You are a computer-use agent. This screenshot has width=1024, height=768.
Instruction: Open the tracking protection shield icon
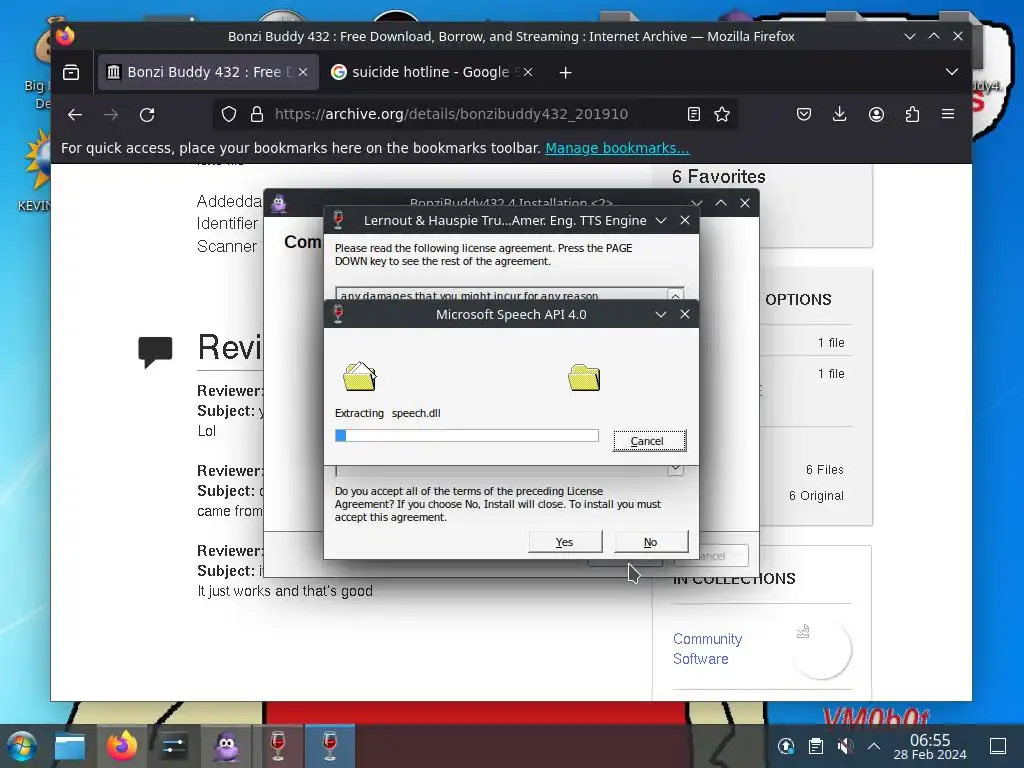point(229,114)
